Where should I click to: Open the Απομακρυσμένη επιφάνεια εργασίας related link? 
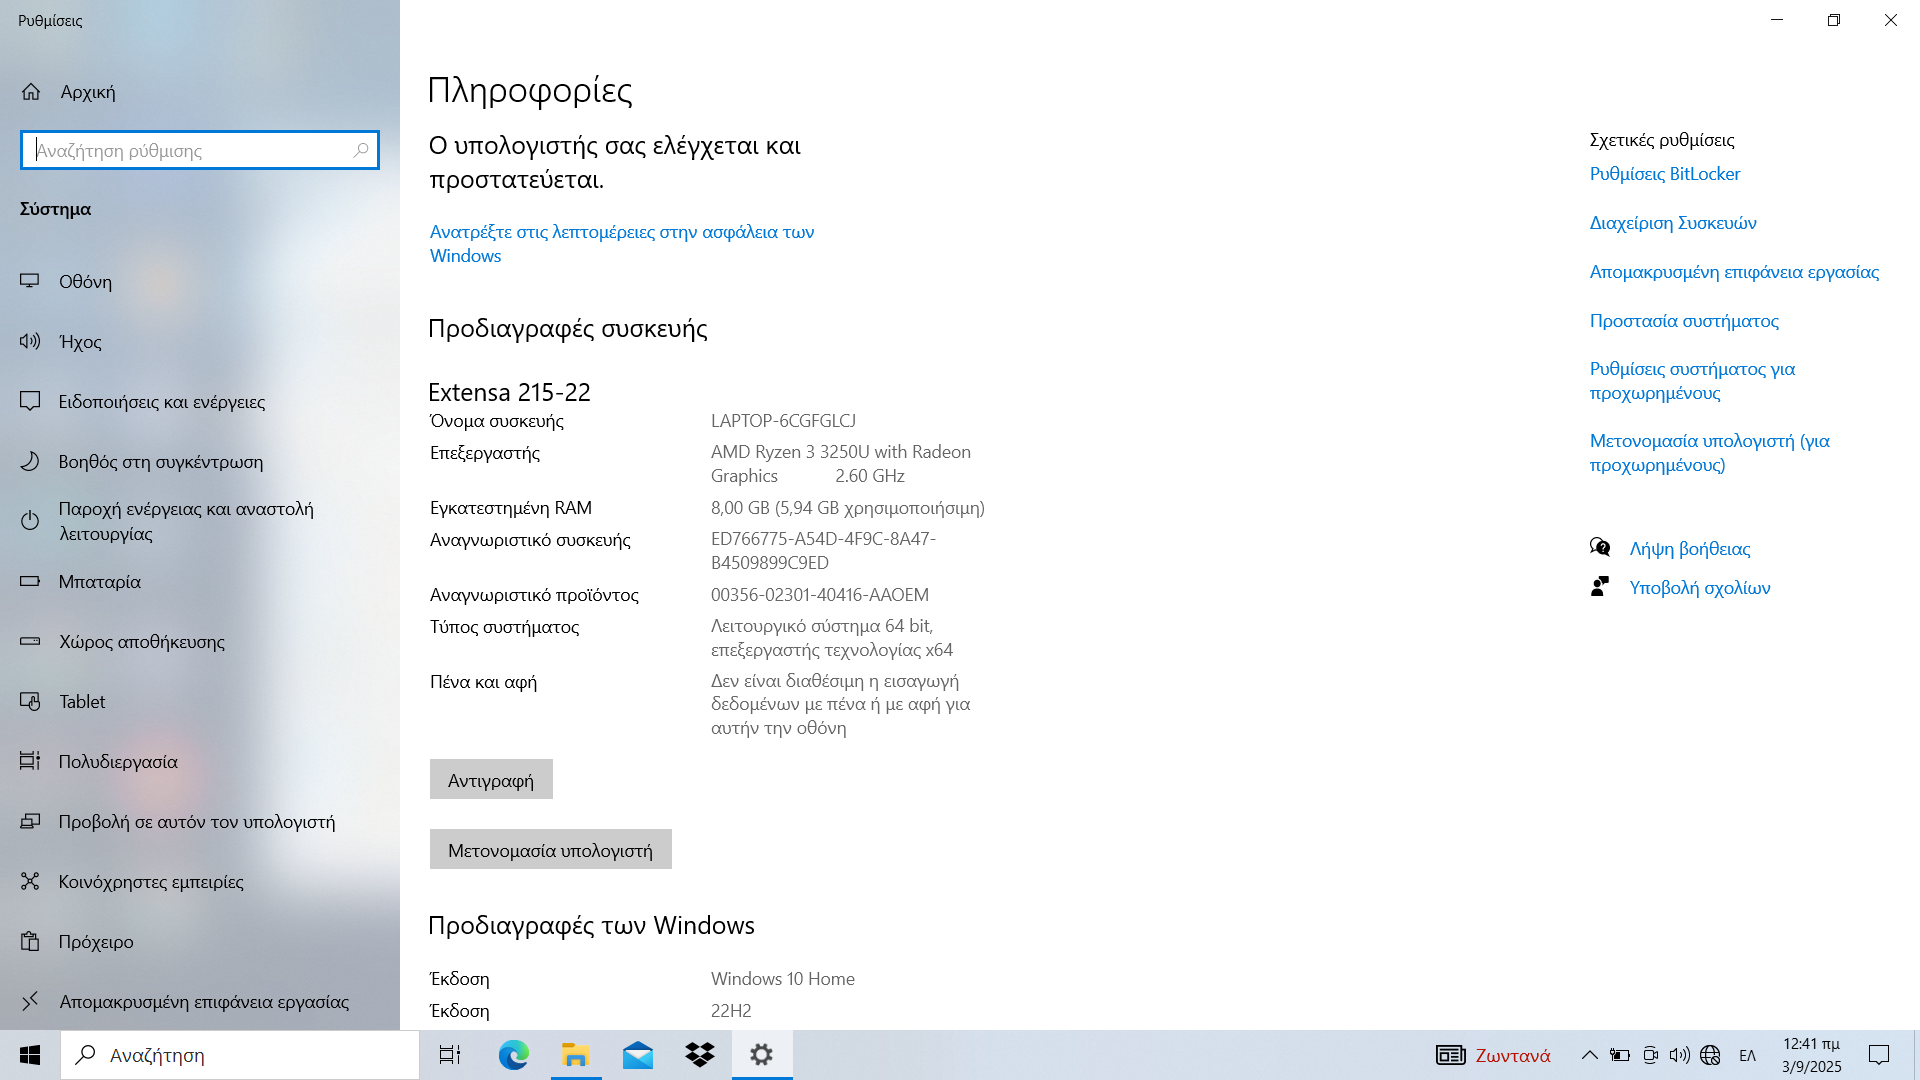pos(1735,272)
